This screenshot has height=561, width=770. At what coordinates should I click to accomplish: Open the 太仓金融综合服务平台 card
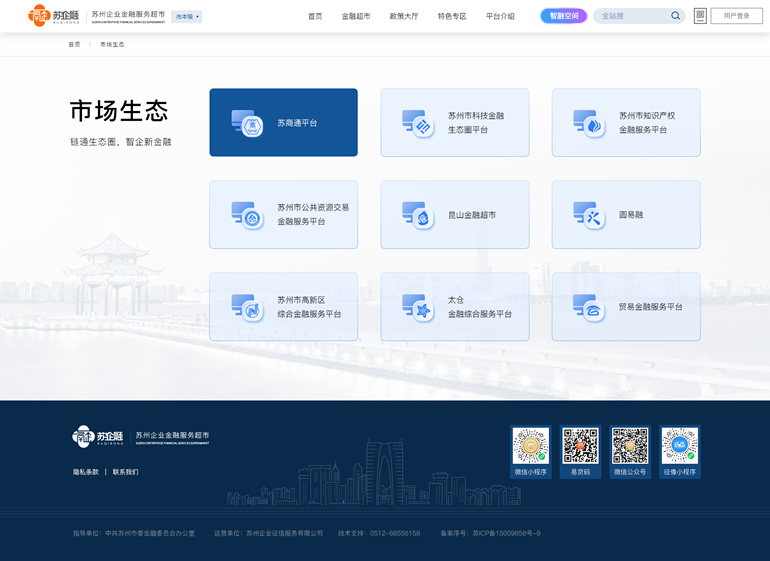coord(455,307)
